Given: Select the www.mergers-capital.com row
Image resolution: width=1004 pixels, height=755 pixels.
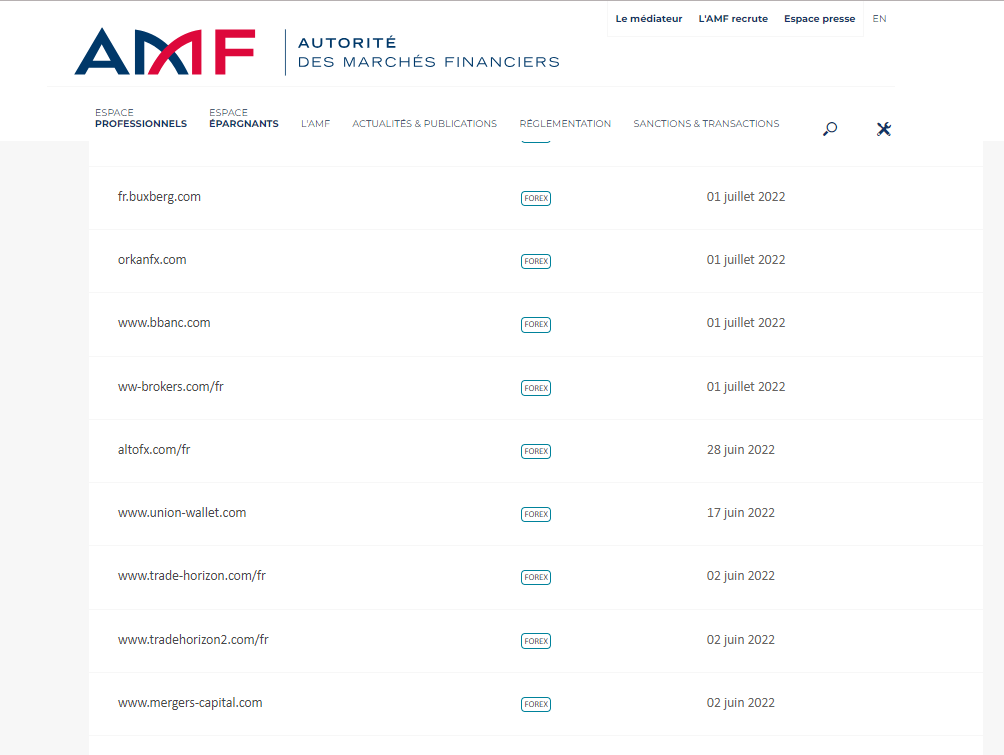Looking at the screenshot, I should (190, 703).
